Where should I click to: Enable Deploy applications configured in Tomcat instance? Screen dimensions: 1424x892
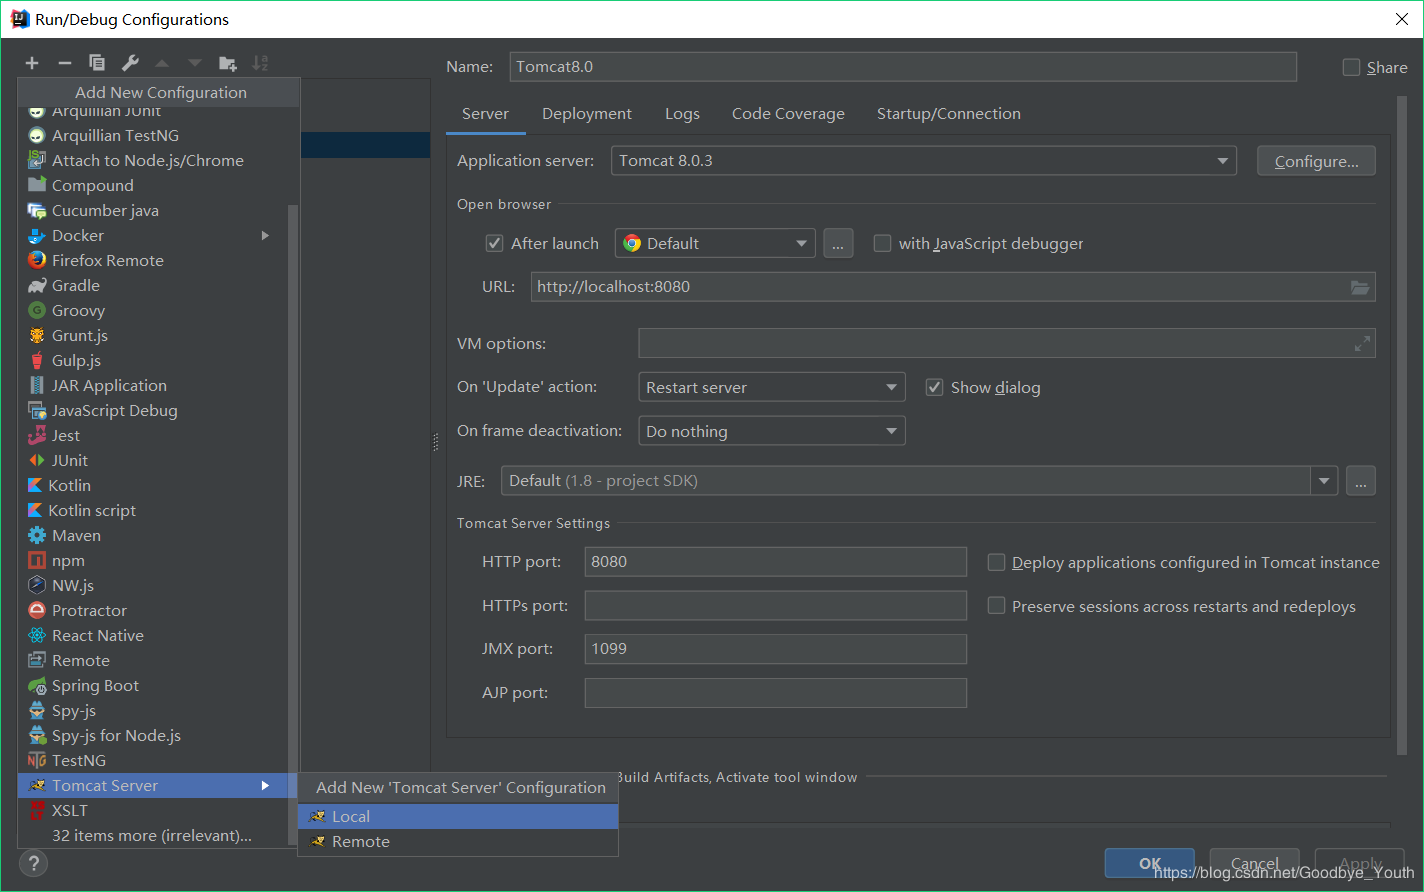click(x=996, y=562)
